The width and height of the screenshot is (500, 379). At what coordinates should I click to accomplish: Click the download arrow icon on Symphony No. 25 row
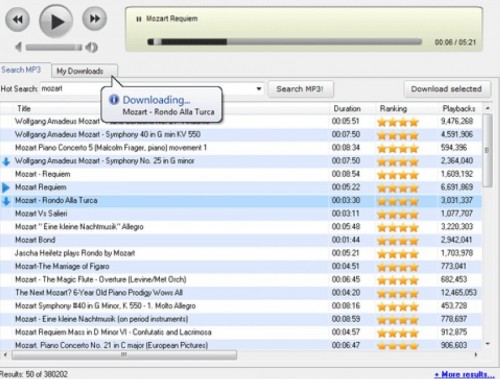pos(6,161)
